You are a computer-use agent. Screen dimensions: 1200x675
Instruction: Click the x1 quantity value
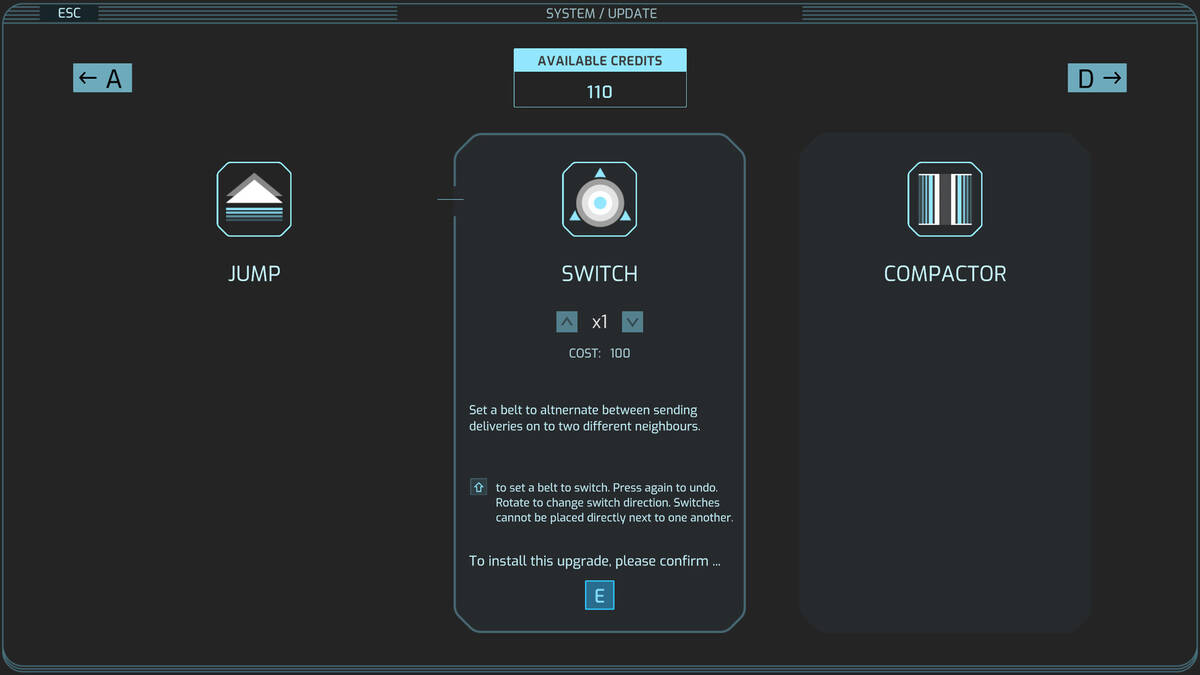coord(600,322)
